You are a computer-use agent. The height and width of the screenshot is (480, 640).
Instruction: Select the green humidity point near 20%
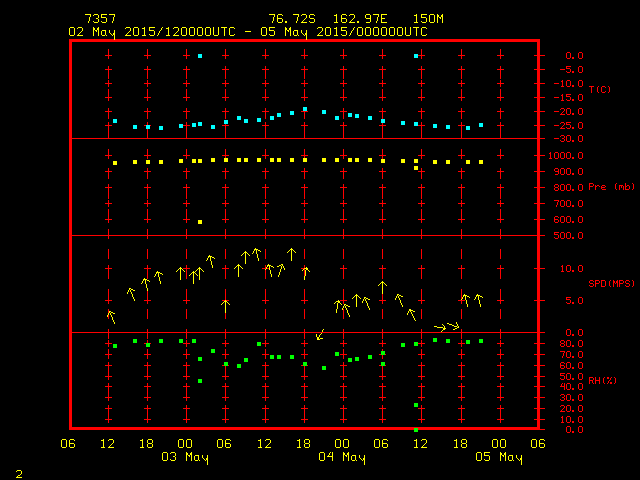pyautogui.click(x=416, y=405)
